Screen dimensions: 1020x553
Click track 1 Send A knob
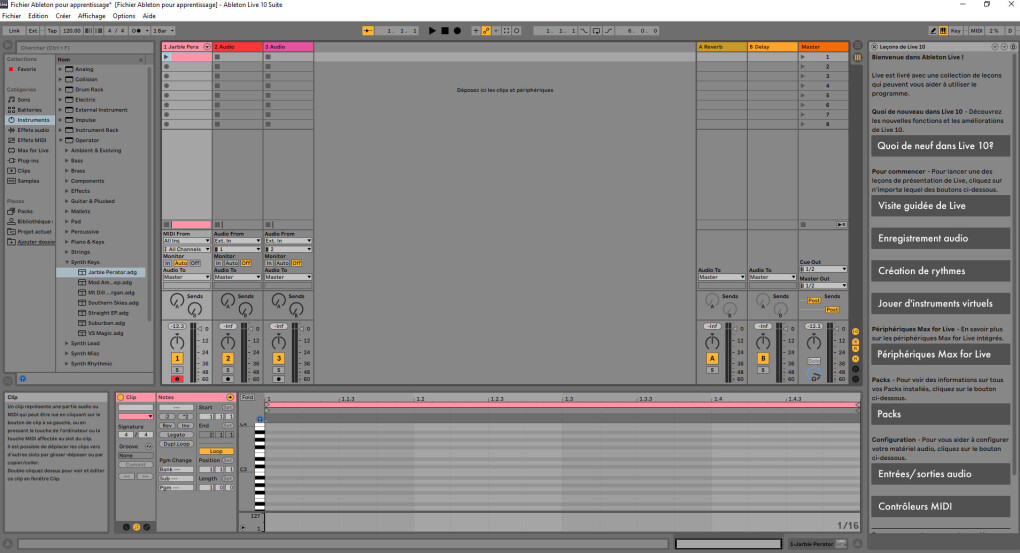point(177,301)
